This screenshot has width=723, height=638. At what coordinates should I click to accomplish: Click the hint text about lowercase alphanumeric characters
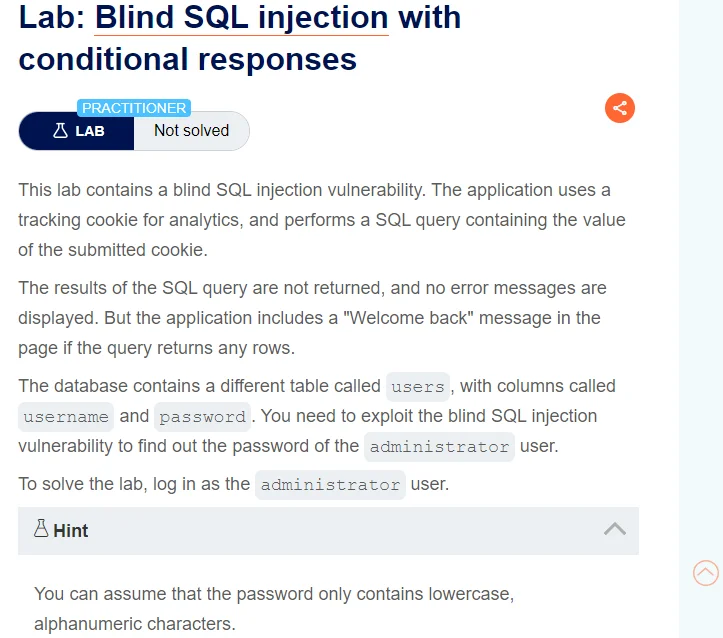(274, 608)
